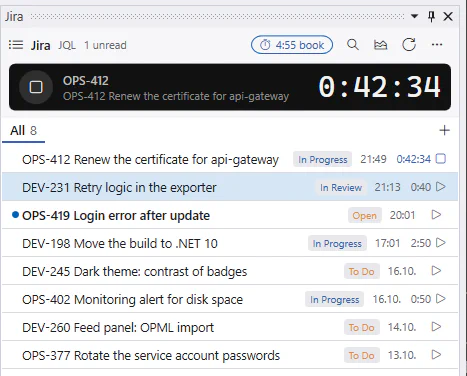Click In Progress badge on OPS-412
Viewport: 467px width, 376px height.
point(322,159)
